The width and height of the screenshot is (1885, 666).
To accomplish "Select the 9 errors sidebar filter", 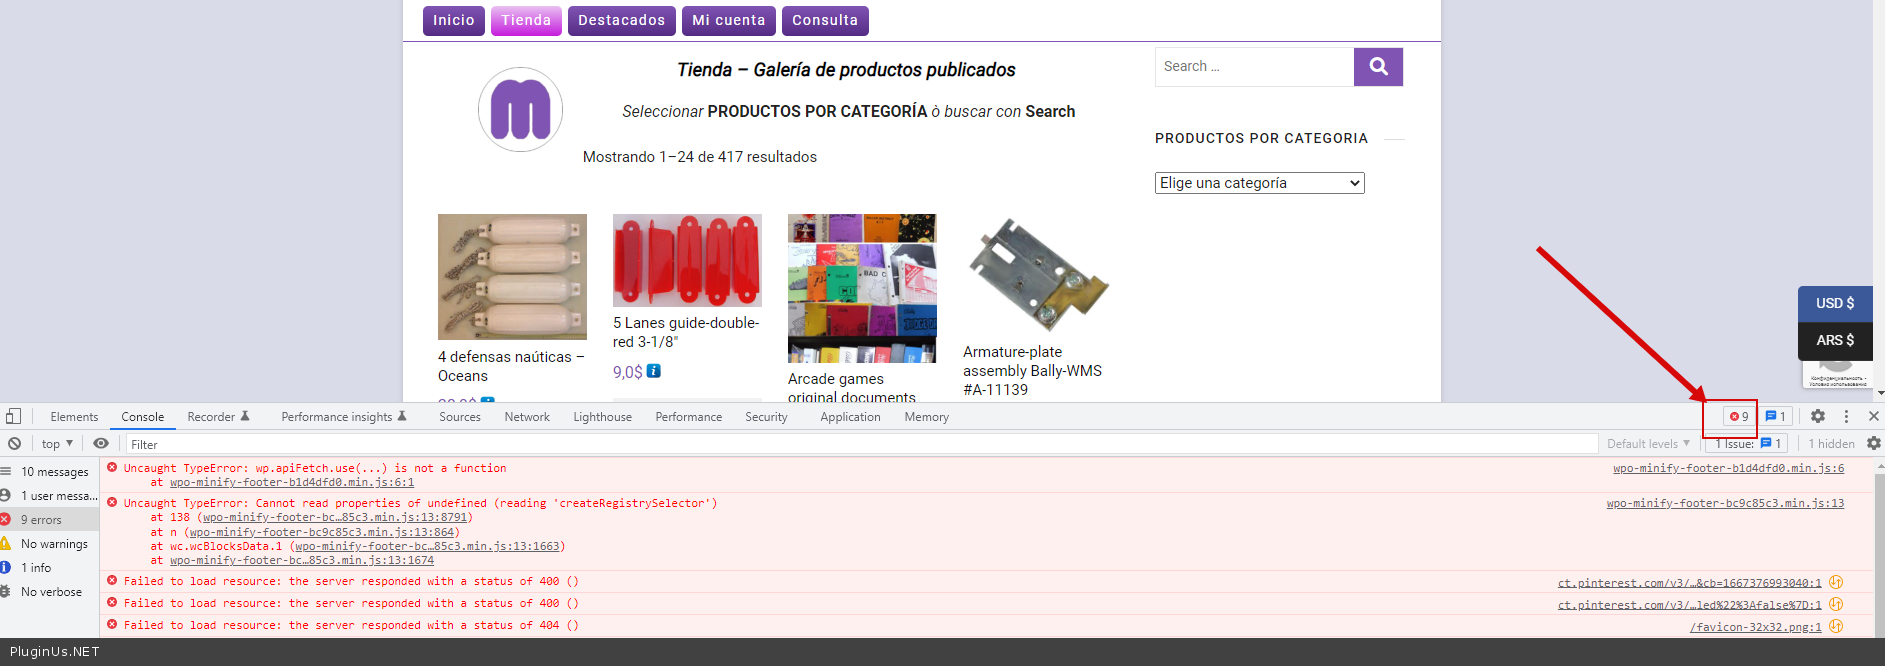I will click(50, 520).
